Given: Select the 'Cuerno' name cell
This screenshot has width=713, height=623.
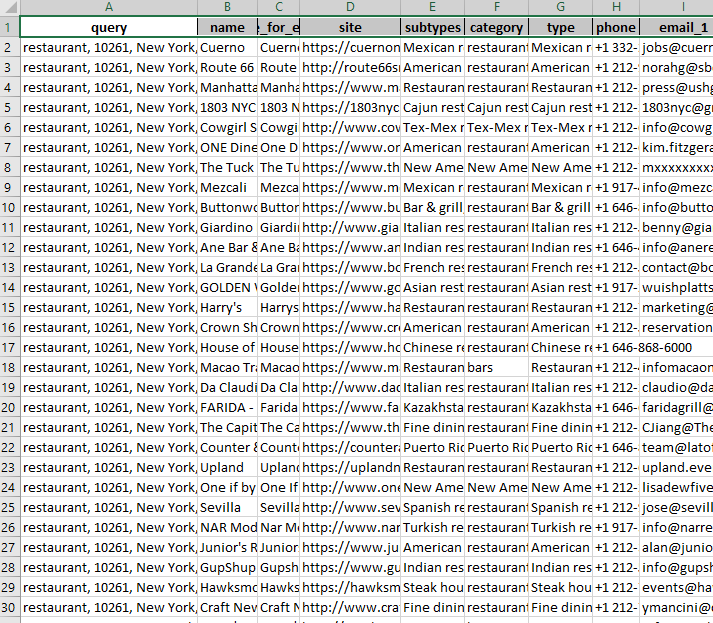Looking at the screenshot, I should pyautogui.click(x=227, y=47).
